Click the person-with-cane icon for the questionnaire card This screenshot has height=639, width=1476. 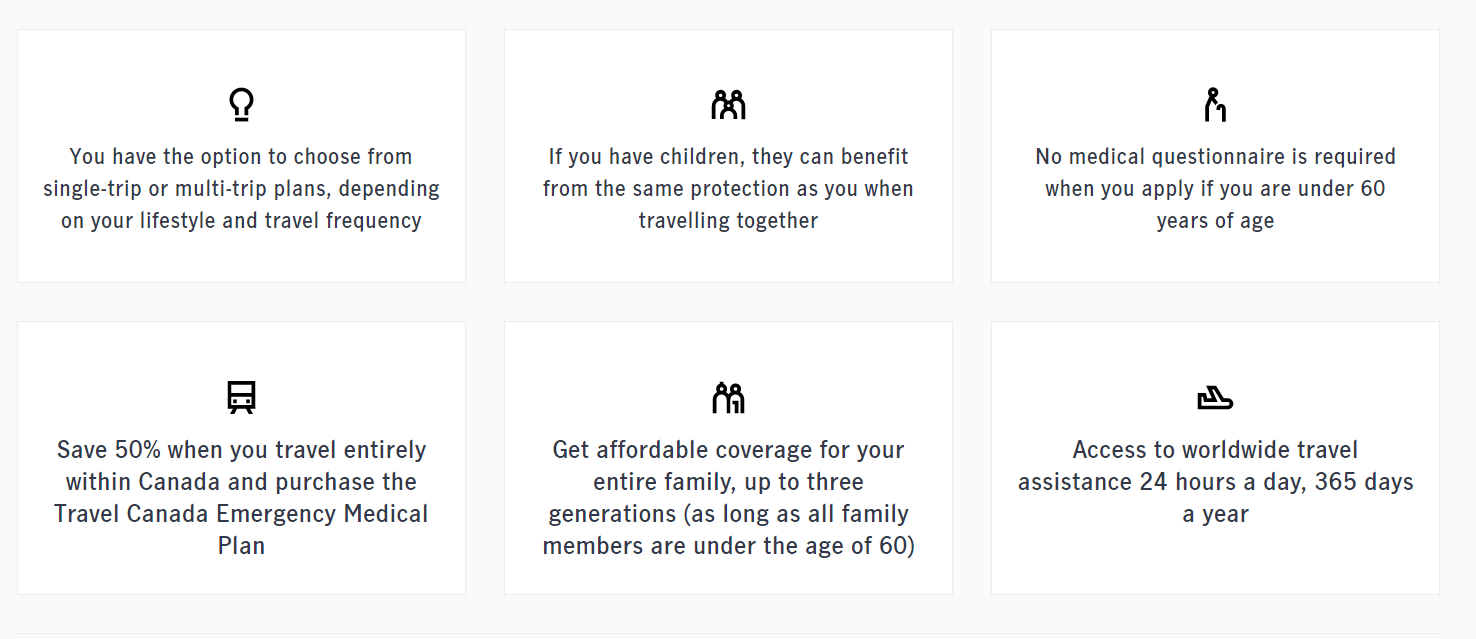[x=1214, y=105]
